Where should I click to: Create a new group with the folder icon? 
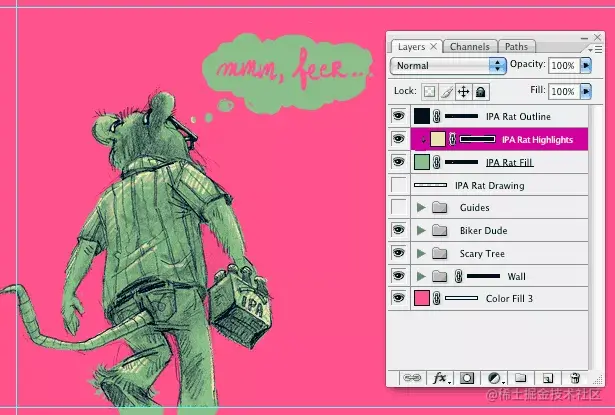[x=520, y=378]
